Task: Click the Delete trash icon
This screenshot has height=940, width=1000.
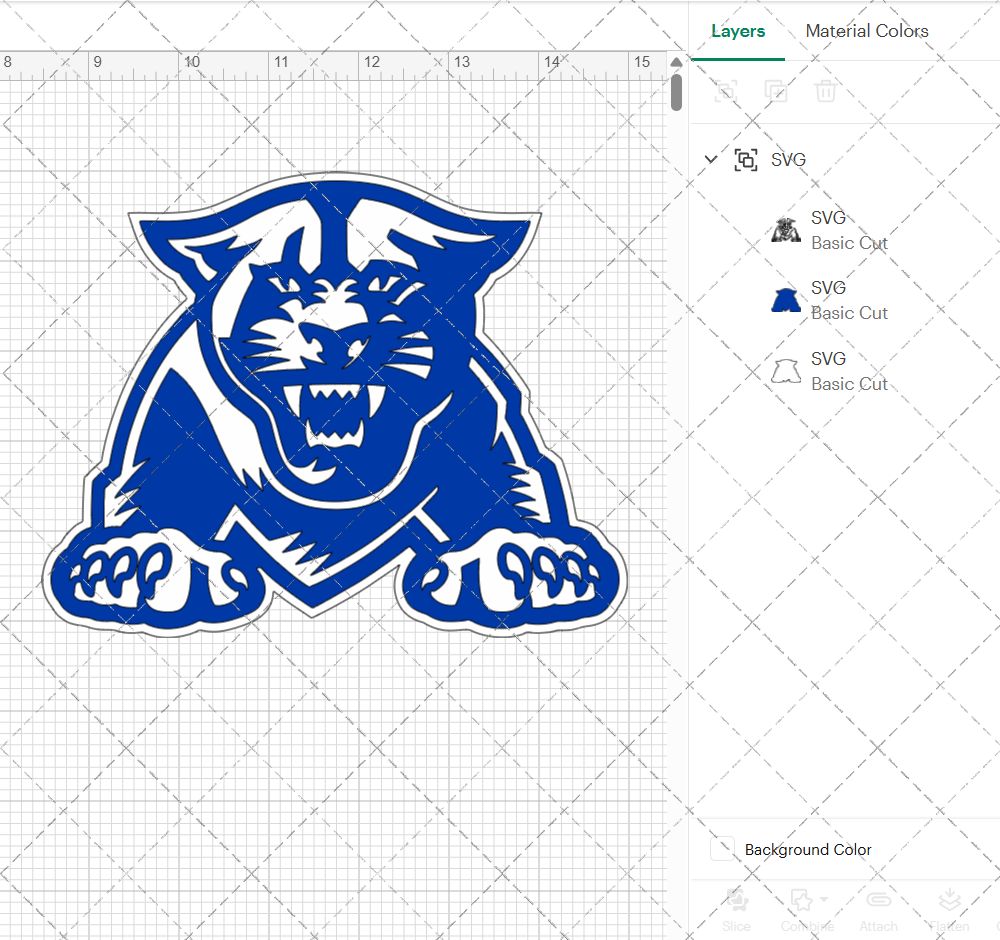Action: pyautogui.click(x=825, y=91)
